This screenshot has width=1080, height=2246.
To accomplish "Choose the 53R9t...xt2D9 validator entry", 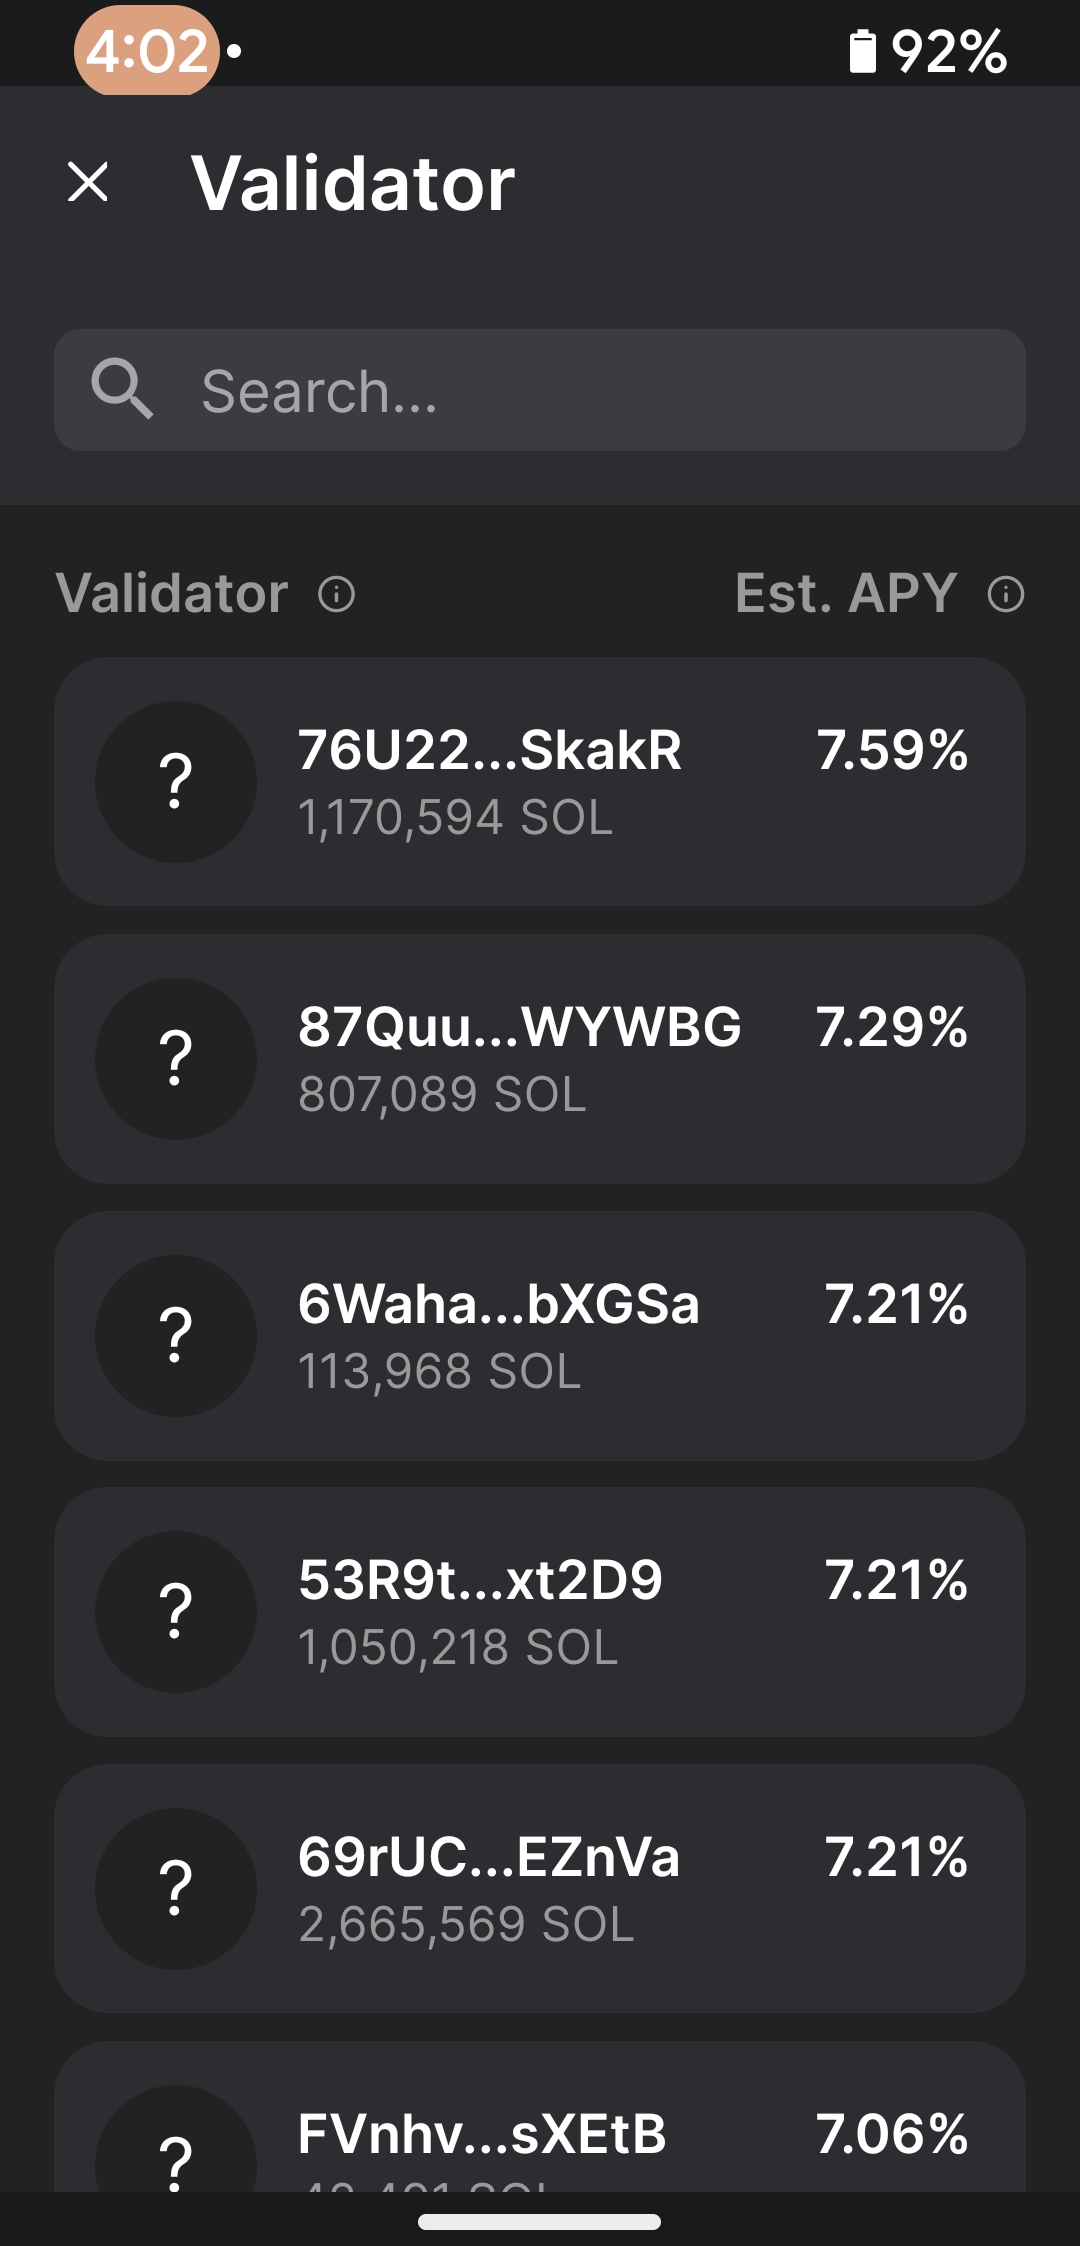I will (x=540, y=1612).
